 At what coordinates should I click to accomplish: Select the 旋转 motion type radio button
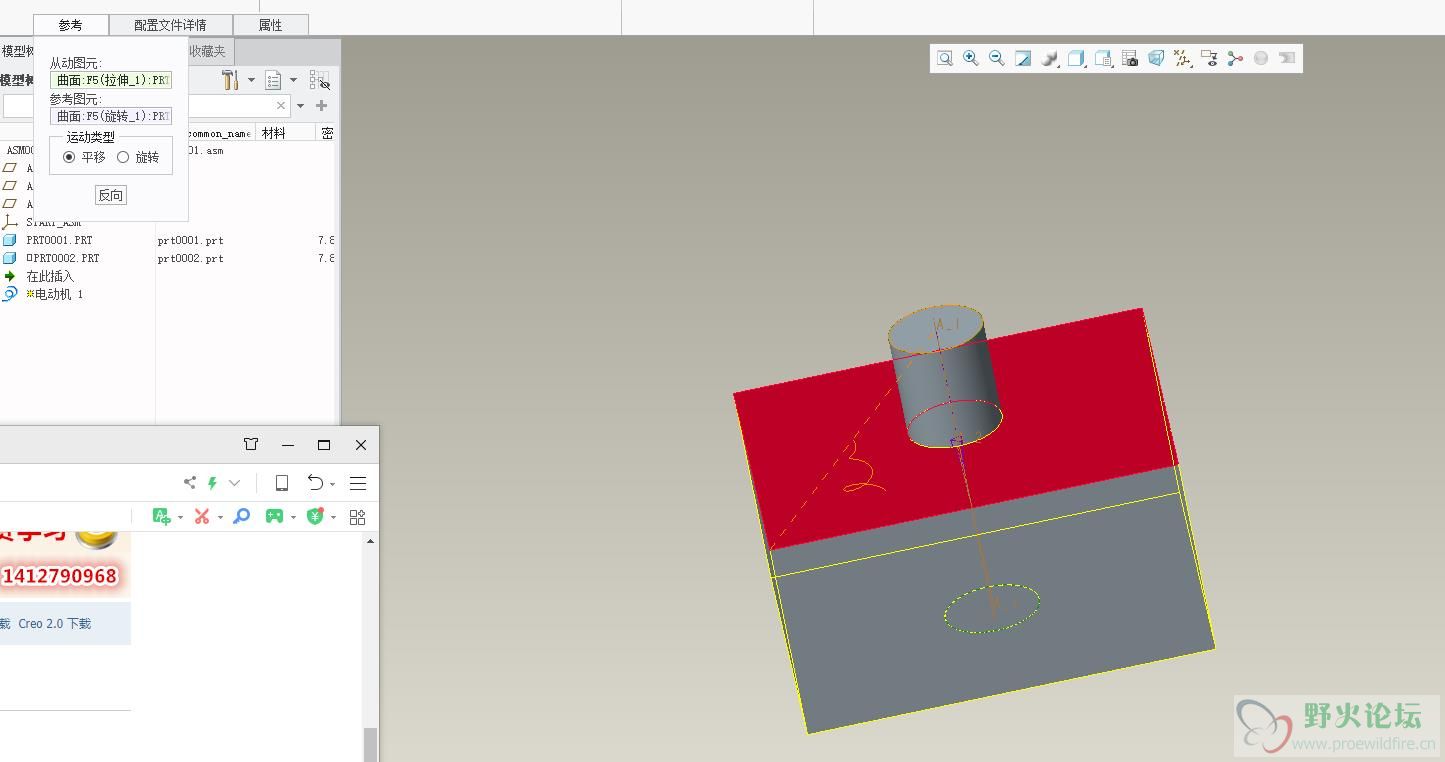pyautogui.click(x=123, y=157)
